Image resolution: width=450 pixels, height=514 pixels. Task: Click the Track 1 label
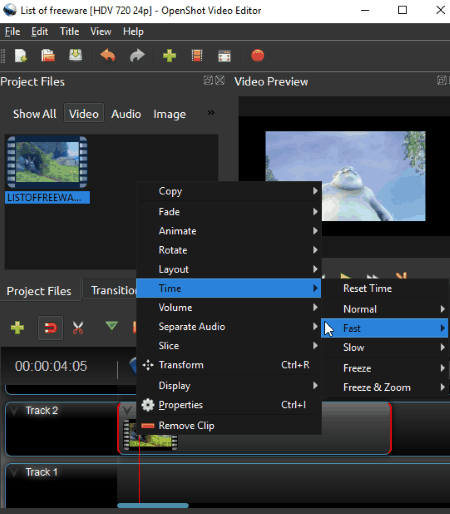42,472
